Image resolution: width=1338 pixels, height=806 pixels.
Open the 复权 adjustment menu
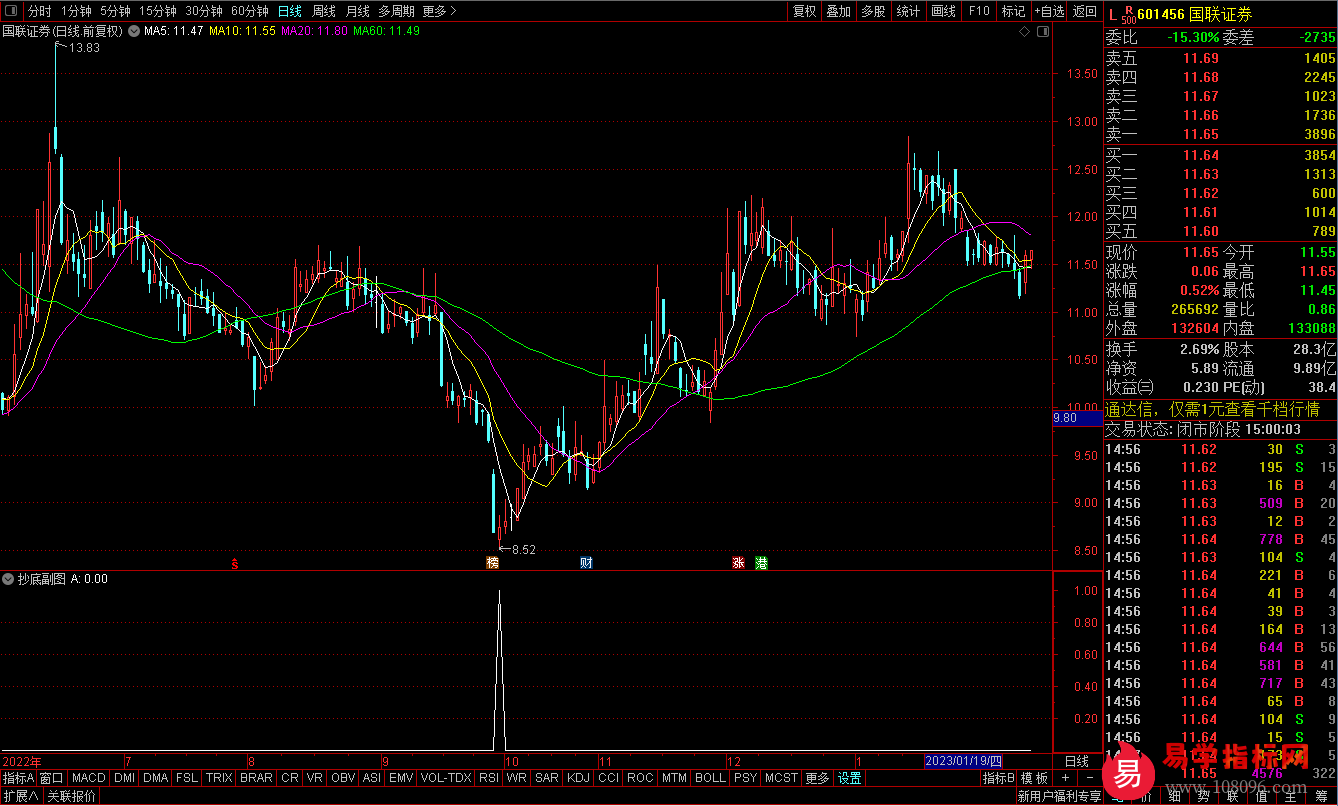click(x=804, y=11)
